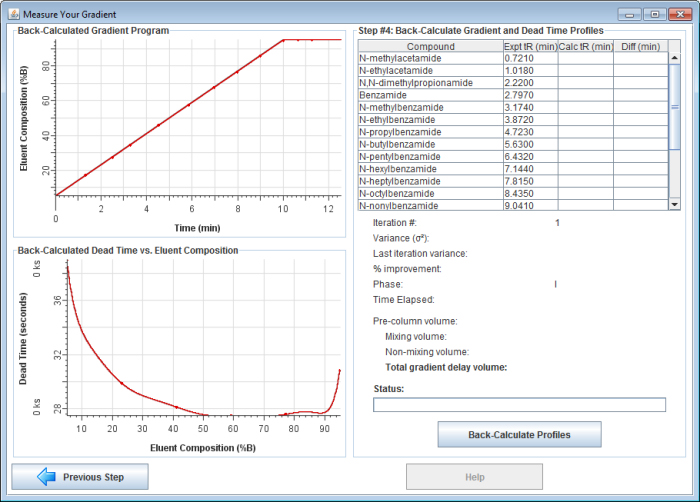Image resolution: width=700 pixels, height=502 pixels.
Task: Select the Compound column header
Action: (x=430, y=46)
